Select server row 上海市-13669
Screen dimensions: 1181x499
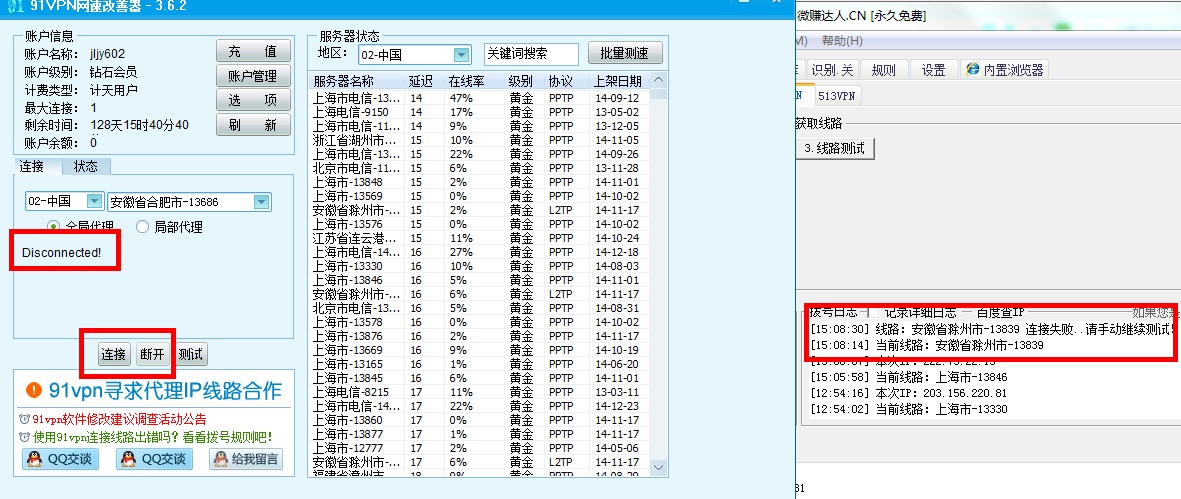click(x=479, y=350)
